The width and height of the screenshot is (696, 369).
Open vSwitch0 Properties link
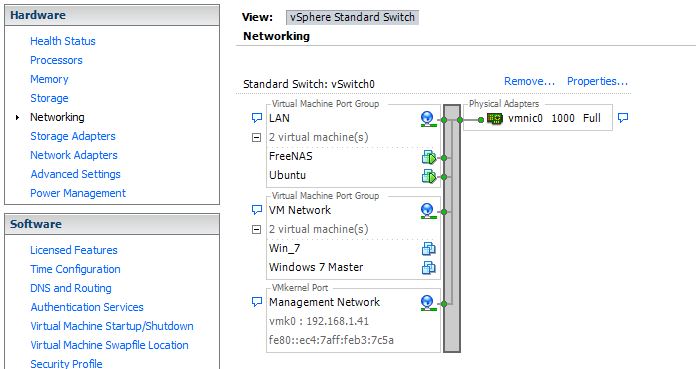597,81
